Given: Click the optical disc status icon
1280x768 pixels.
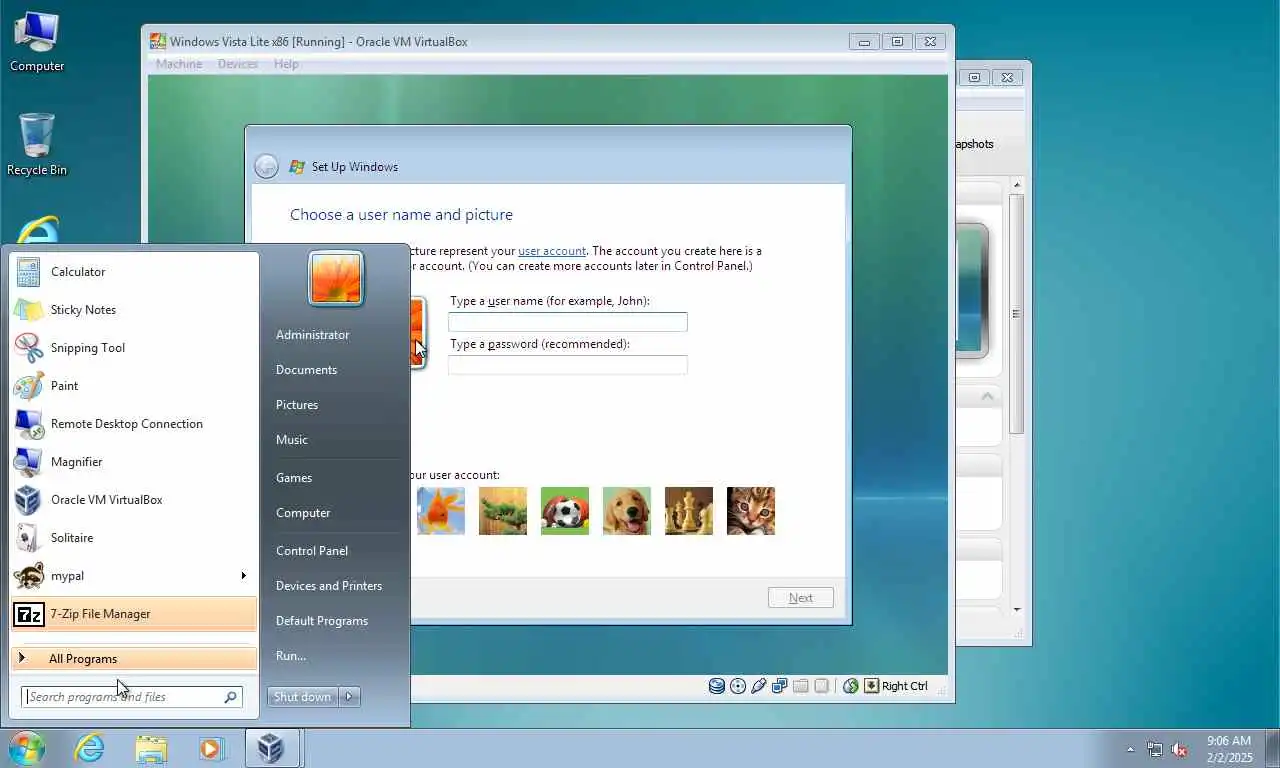Looking at the screenshot, I should click(738, 686).
